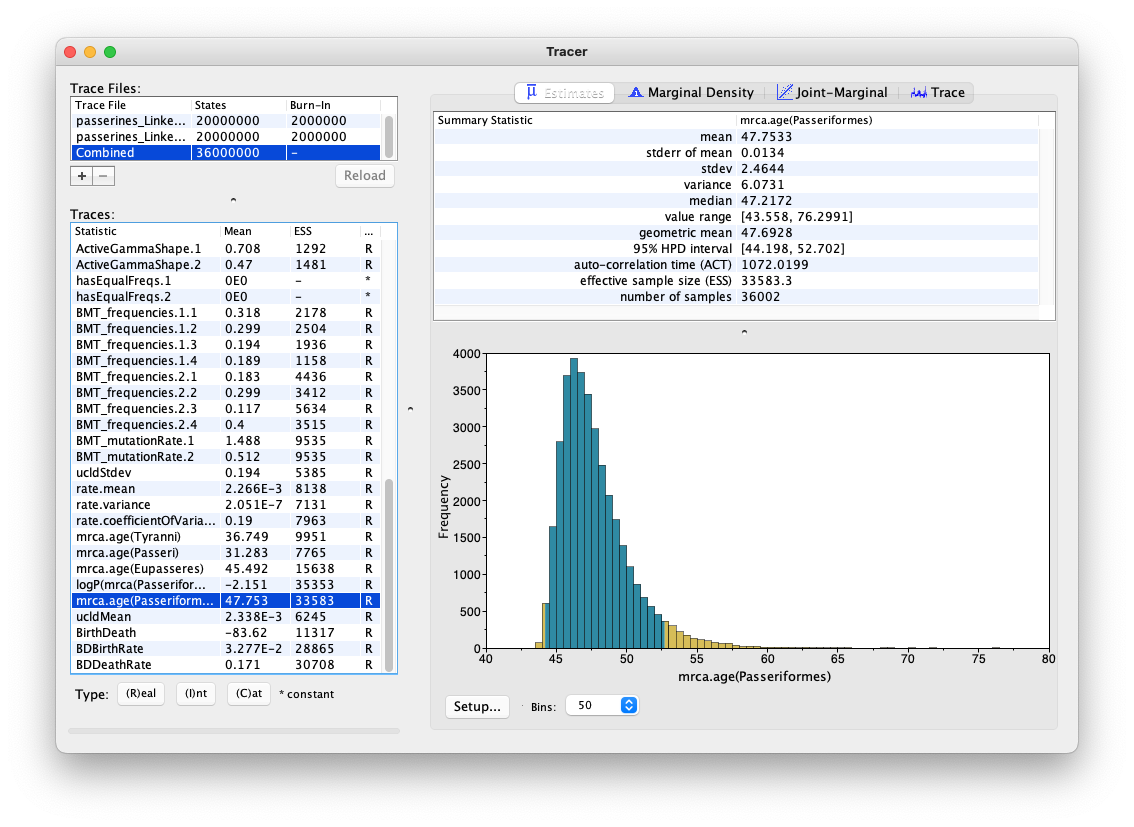The image size is (1134, 827).
Task: Select the mrca.age(Tyranni) trace
Action: click(226, 536)
